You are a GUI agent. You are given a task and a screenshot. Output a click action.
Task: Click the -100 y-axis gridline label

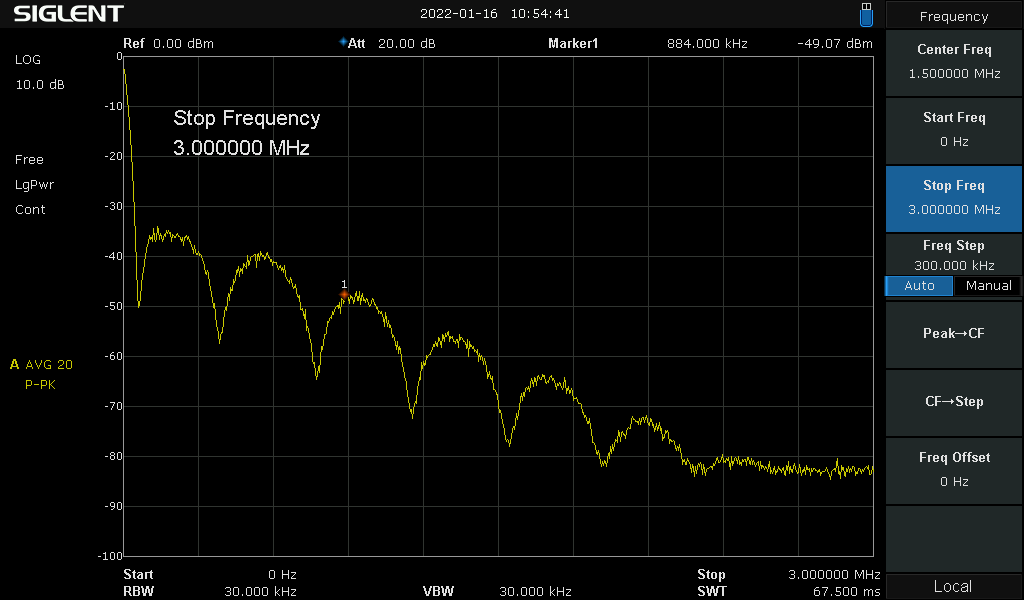(110, 556)
